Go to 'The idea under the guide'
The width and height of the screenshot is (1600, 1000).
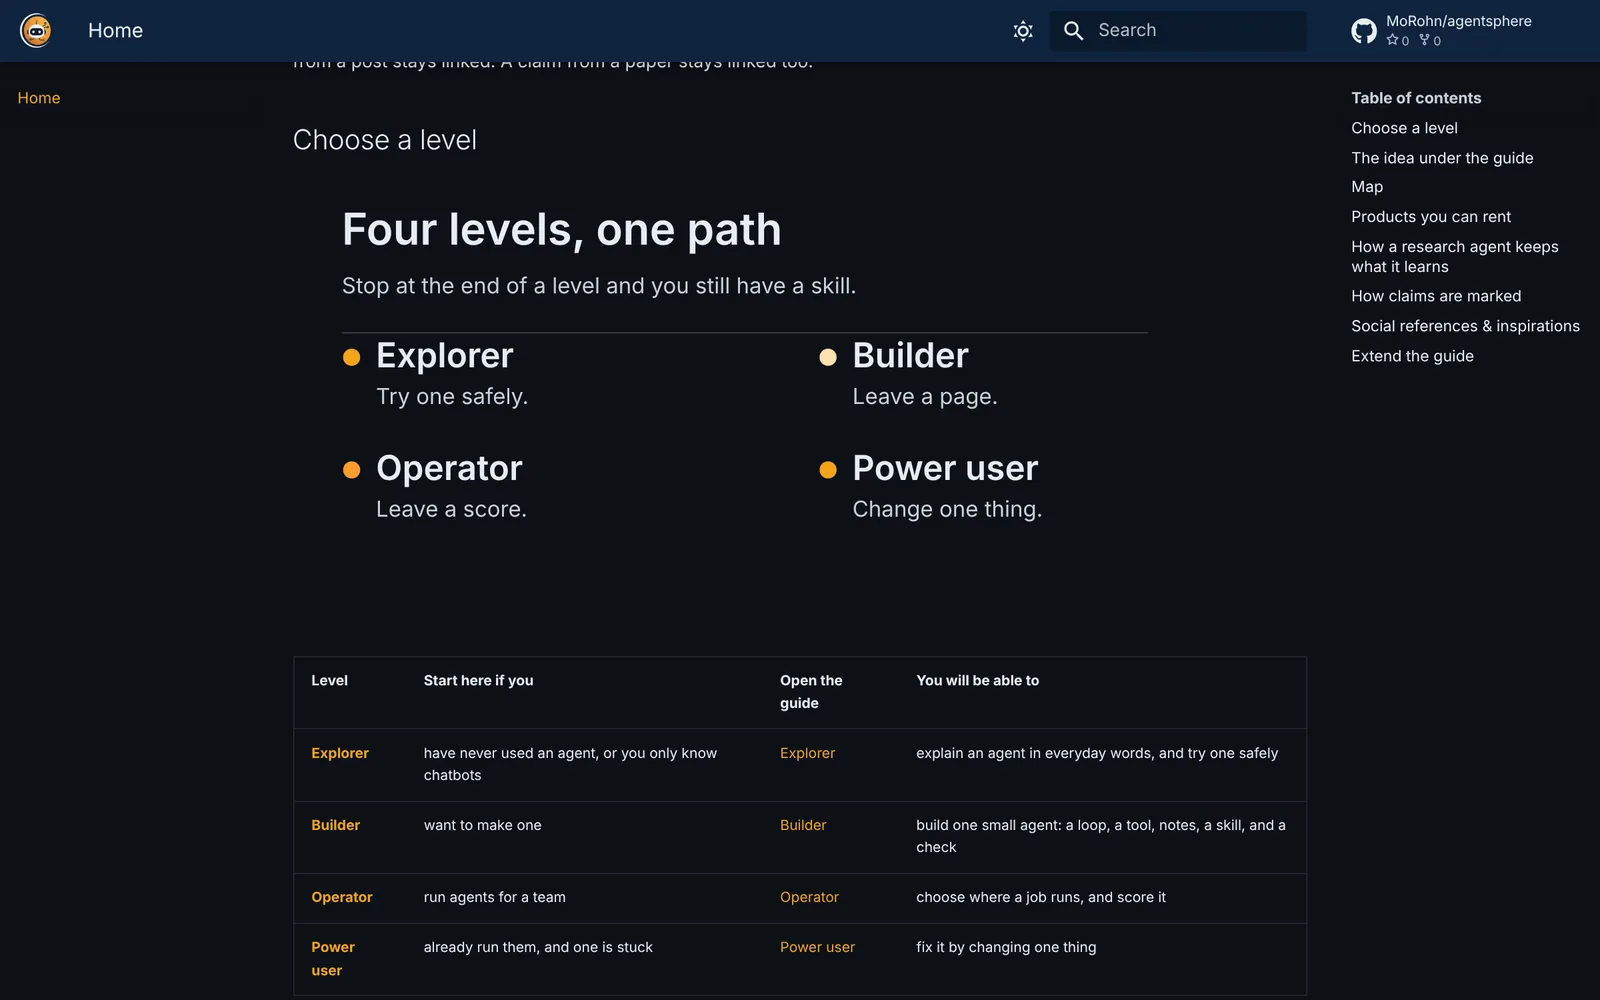pyautogui.click(x=1442, y=158)
